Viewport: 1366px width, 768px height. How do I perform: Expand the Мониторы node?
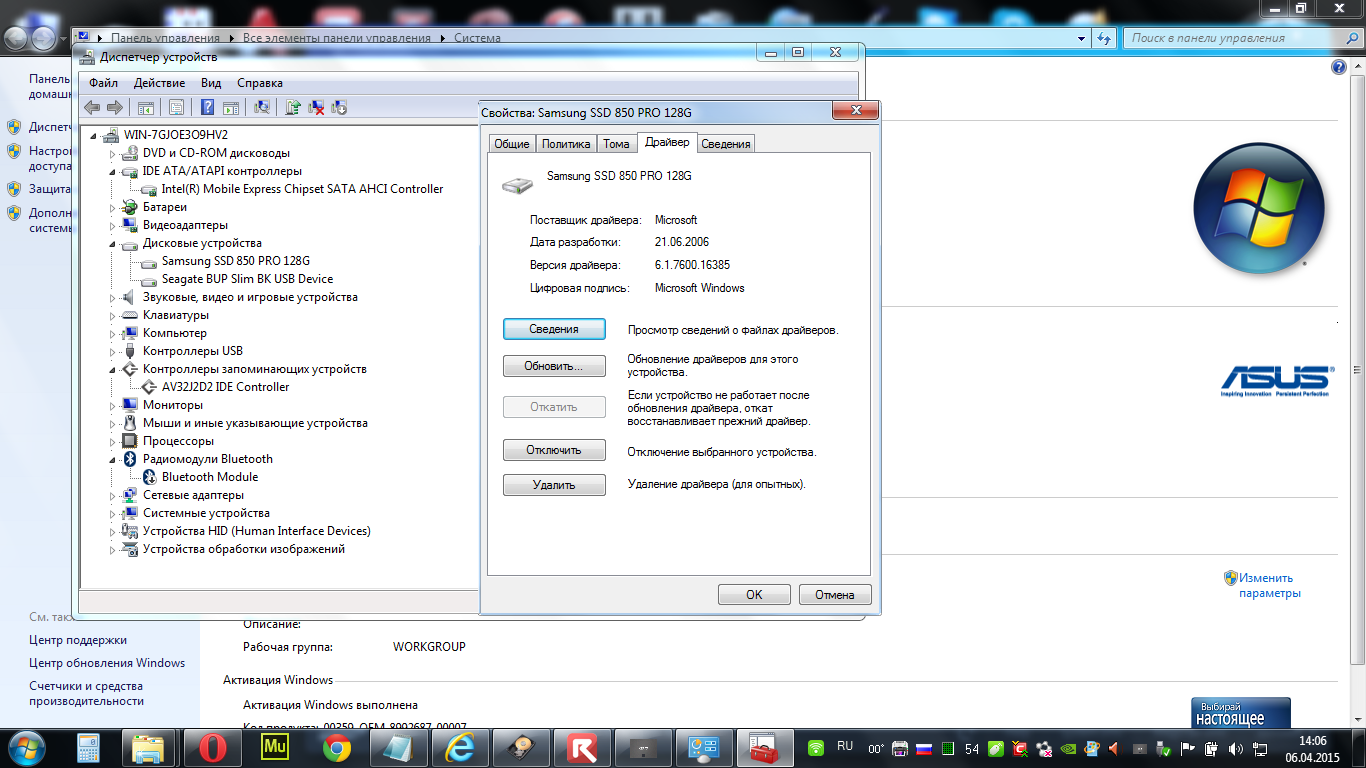pyautogui.click(x=113, y=405)
